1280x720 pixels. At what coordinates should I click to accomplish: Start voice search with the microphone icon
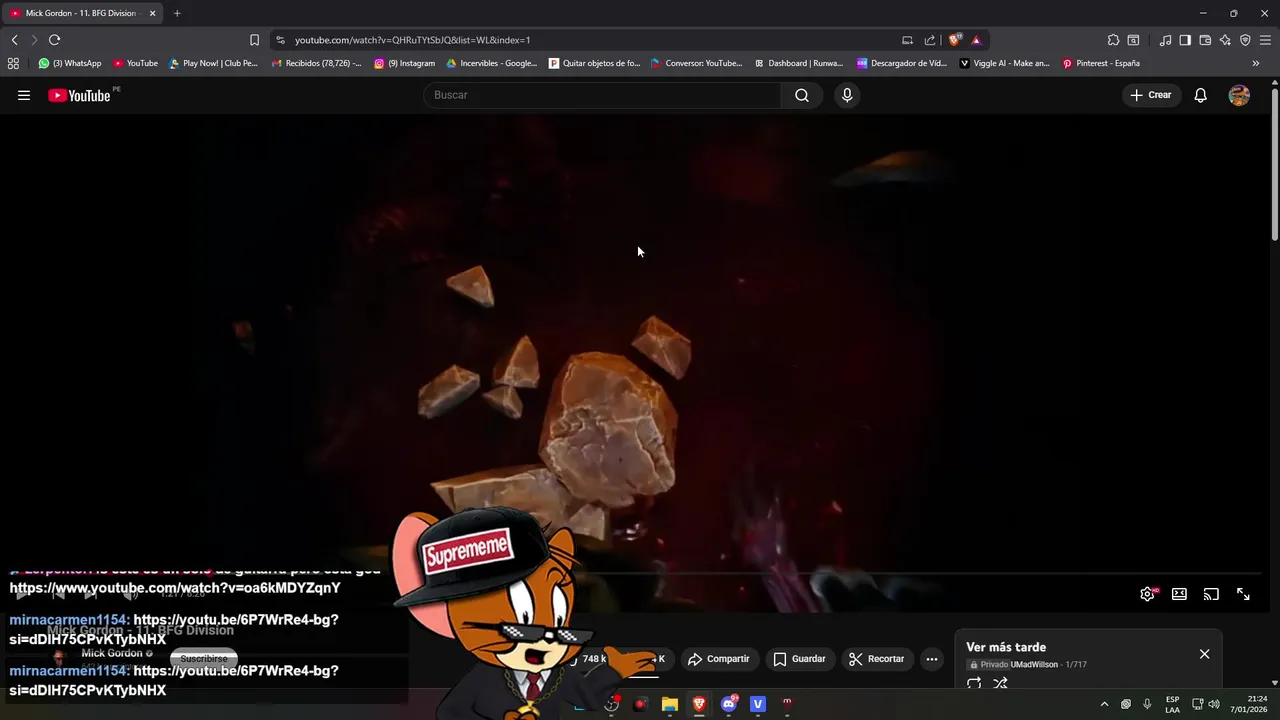pos(847,95)
